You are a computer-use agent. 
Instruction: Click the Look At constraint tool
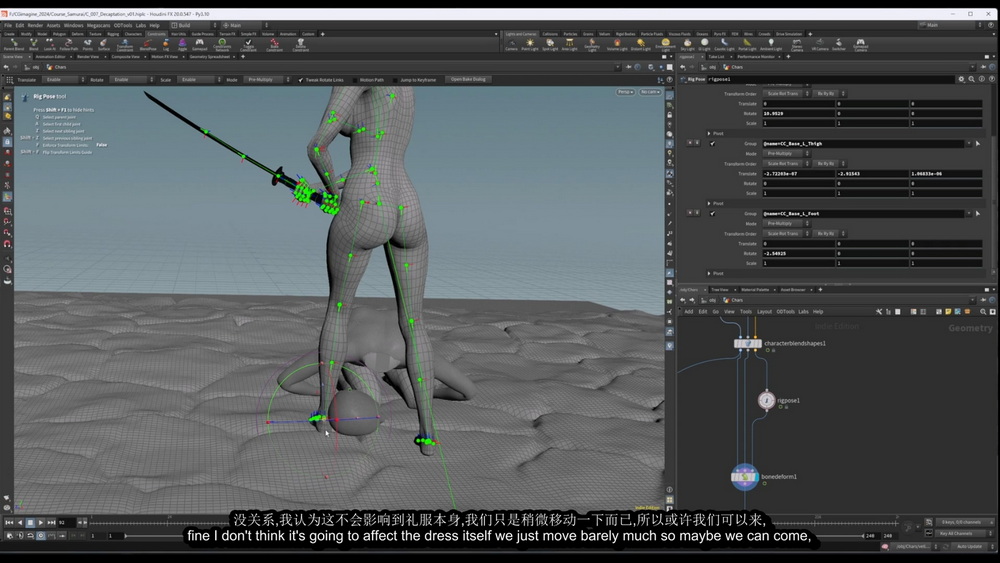pos(49,45)
